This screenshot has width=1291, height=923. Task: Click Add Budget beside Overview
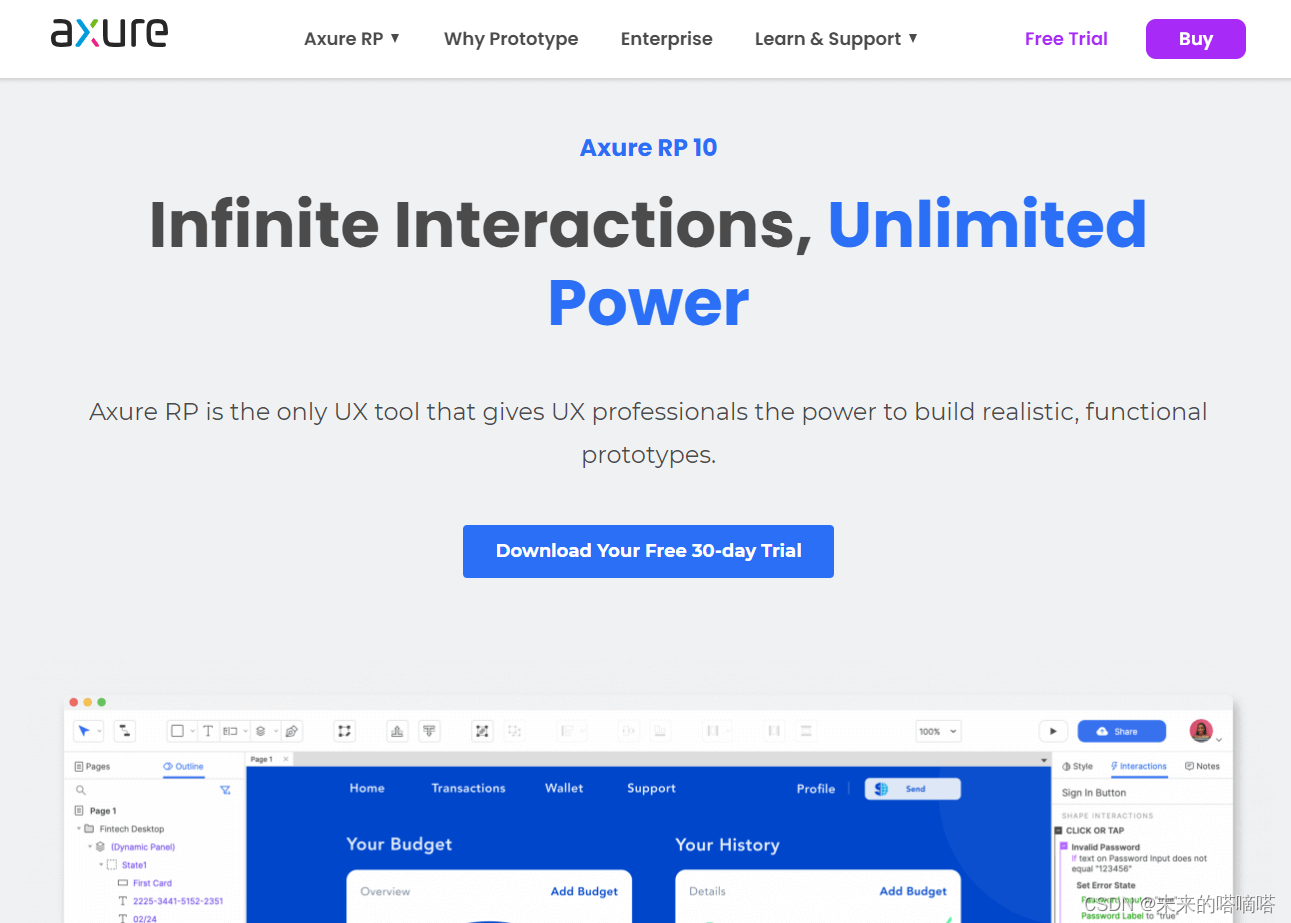(584, 891)
